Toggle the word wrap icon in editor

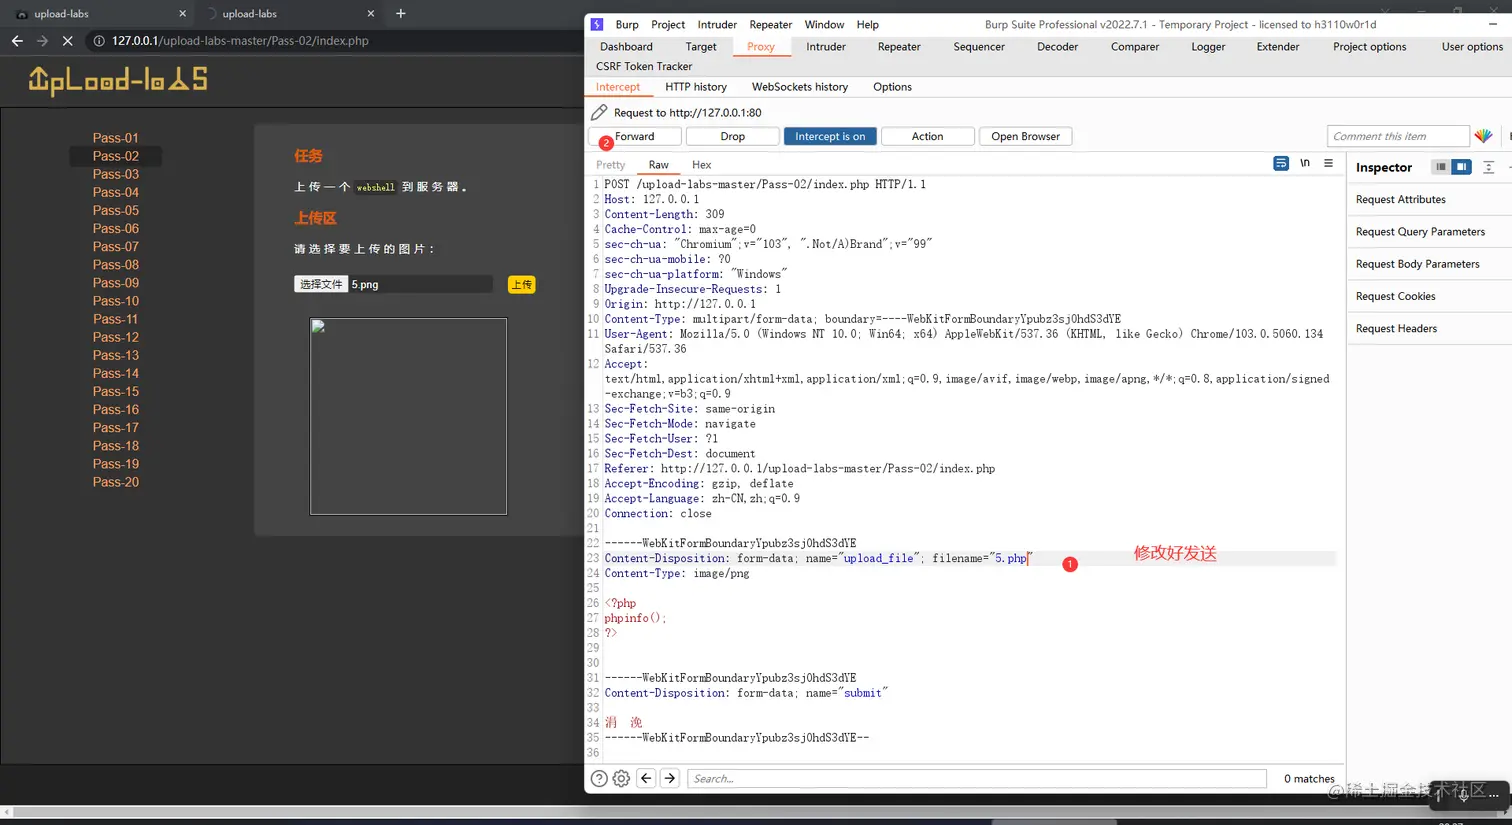tap(1281, 163)
